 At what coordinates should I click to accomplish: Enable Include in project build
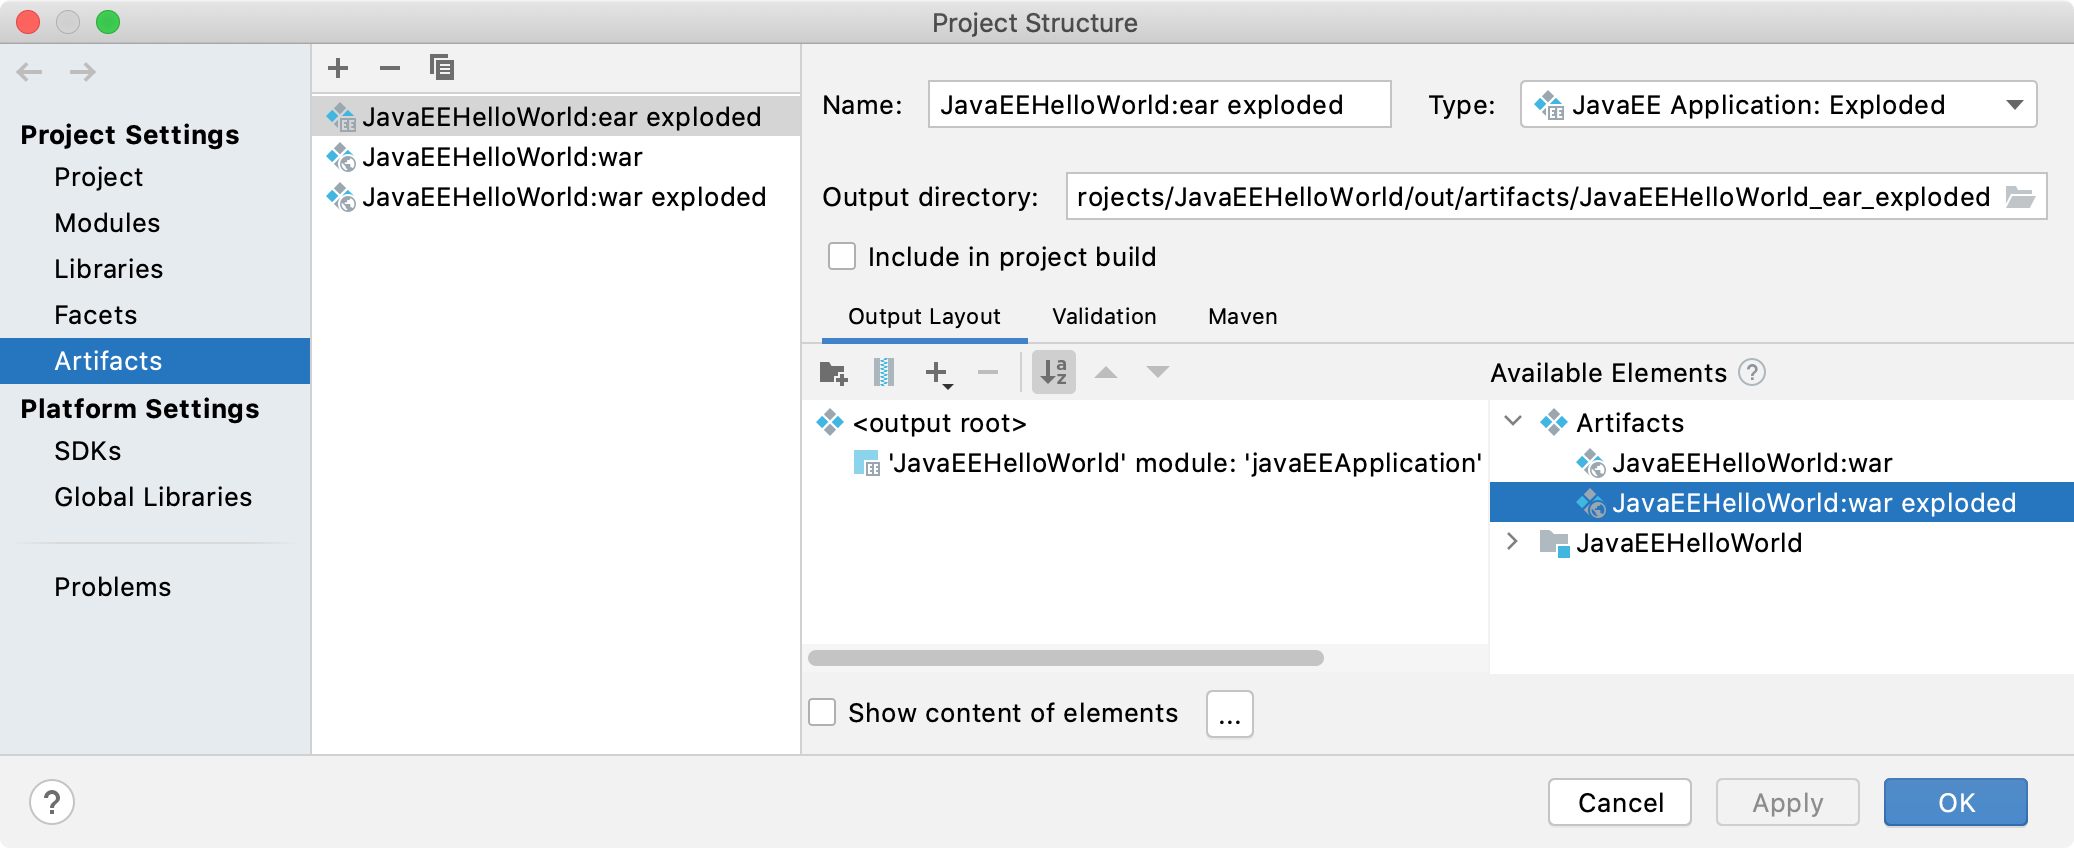[842, 257]
